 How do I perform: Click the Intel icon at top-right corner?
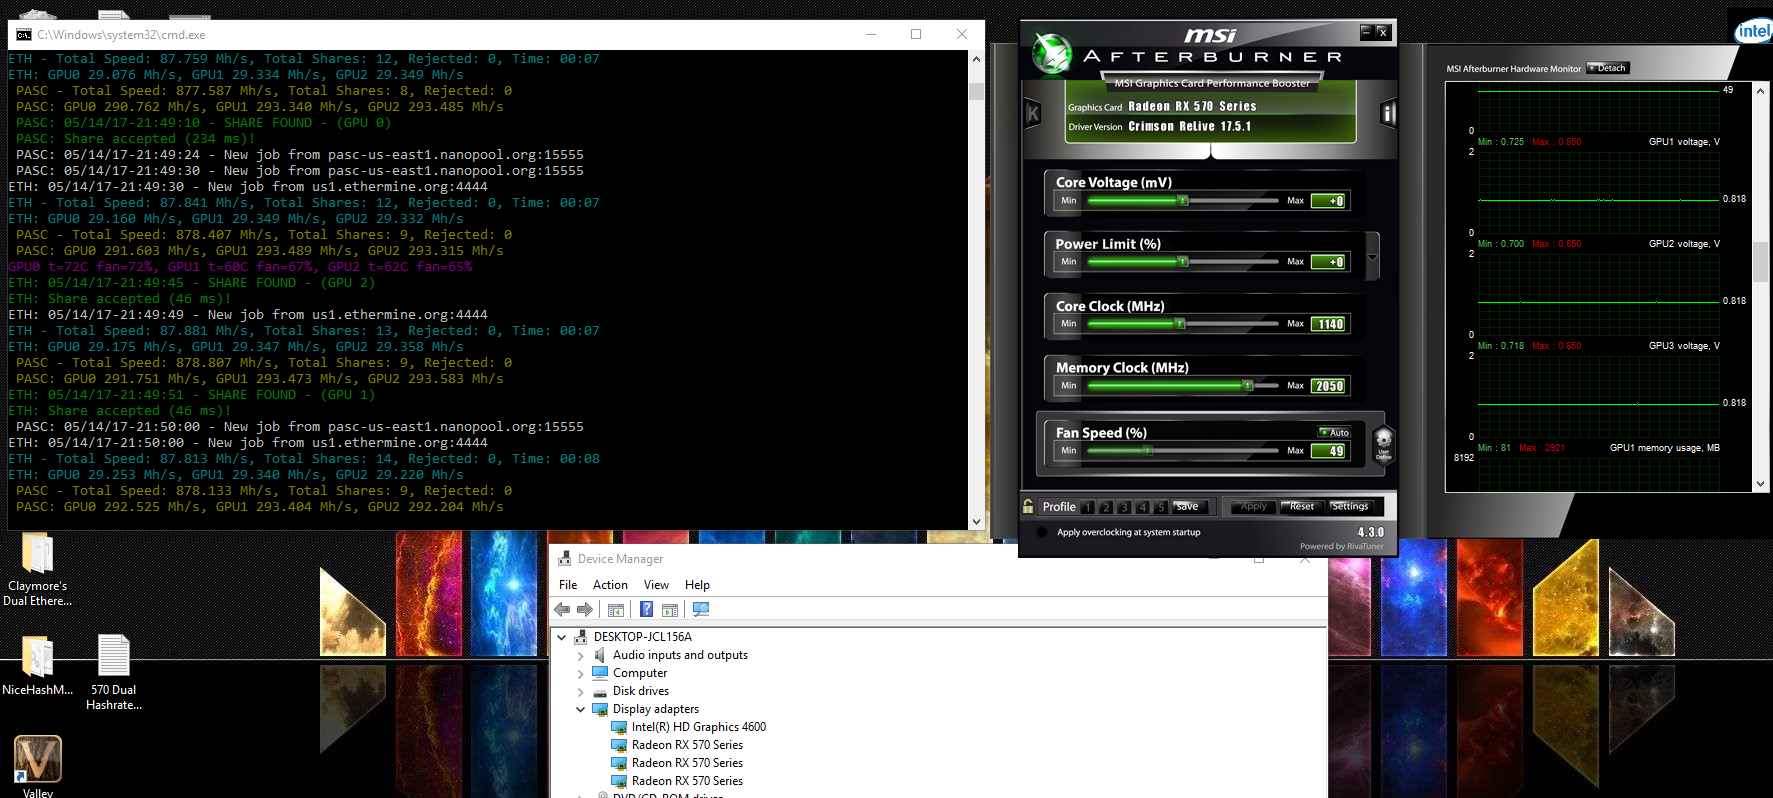(1754, 31)
